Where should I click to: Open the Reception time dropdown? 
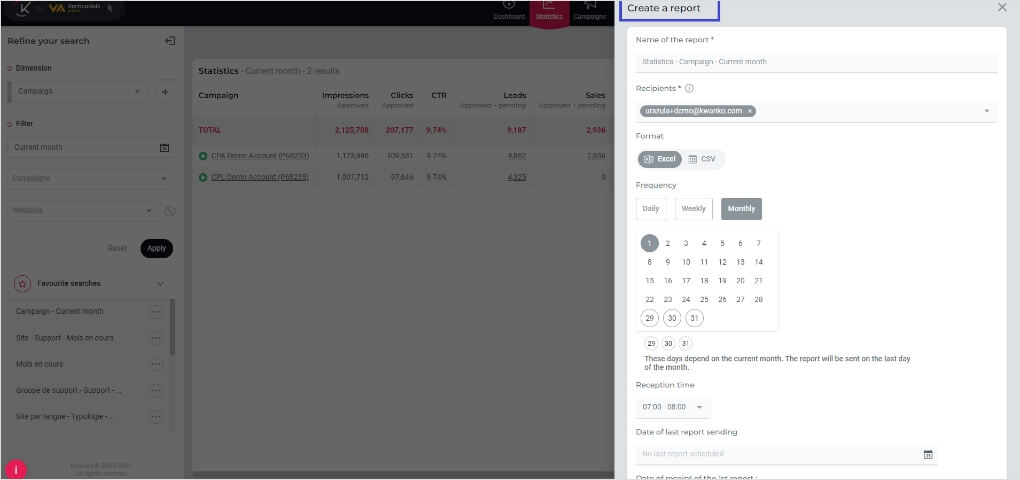click(x=698, y=407)
